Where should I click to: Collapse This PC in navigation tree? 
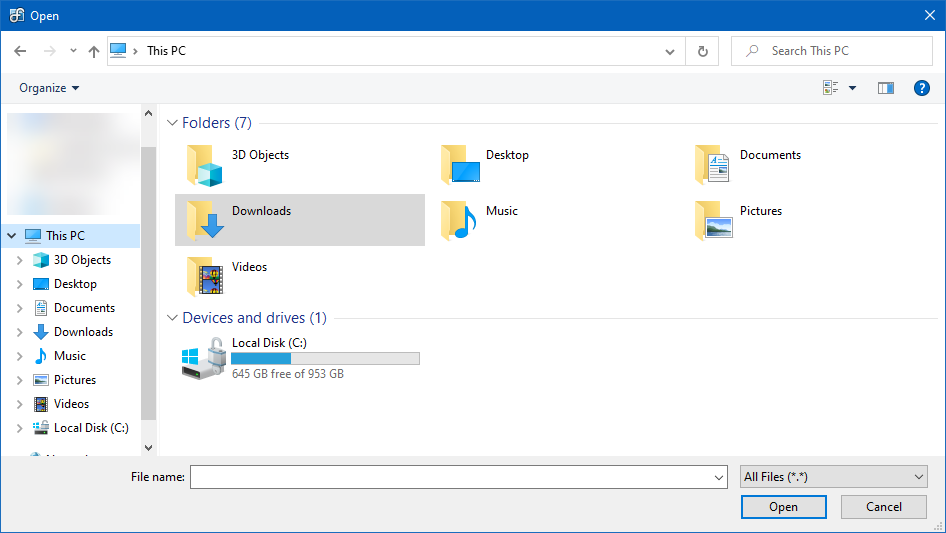tap(11, 236)
